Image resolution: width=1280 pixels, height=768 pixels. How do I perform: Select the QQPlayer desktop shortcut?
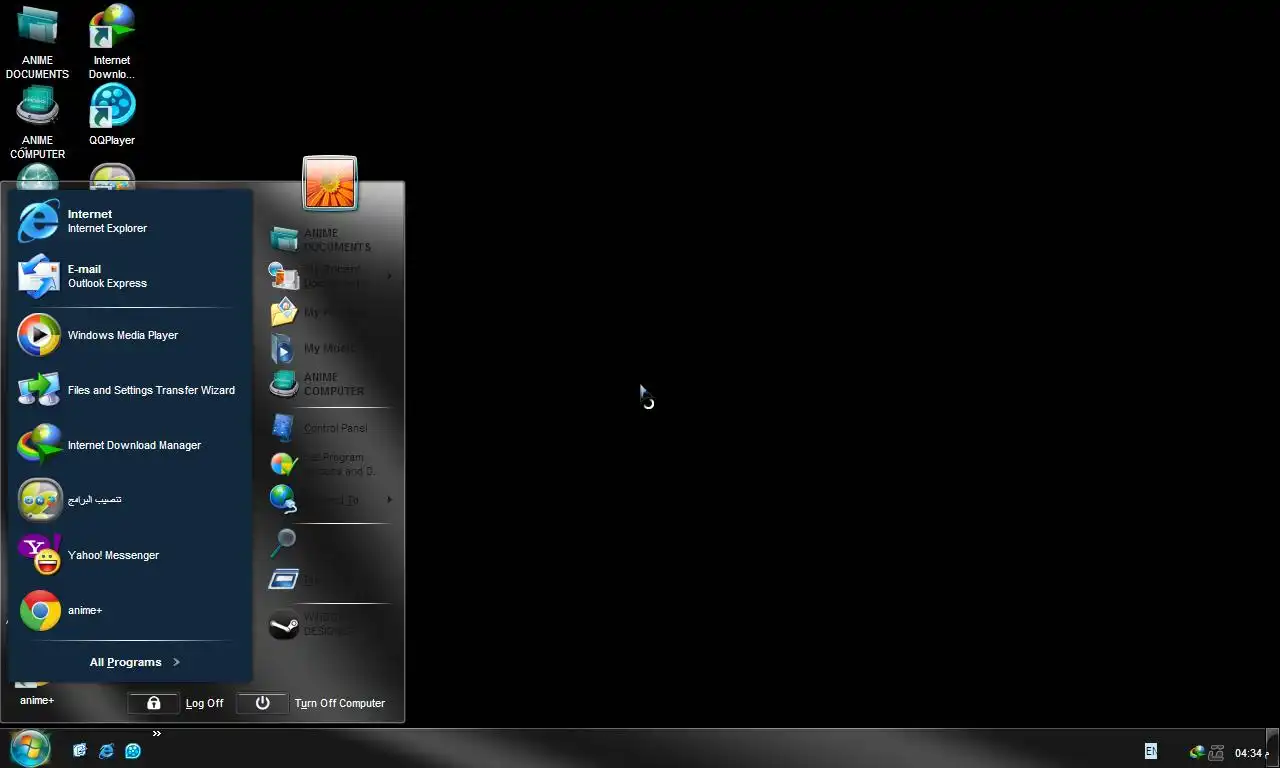click(x=112, y=116)
